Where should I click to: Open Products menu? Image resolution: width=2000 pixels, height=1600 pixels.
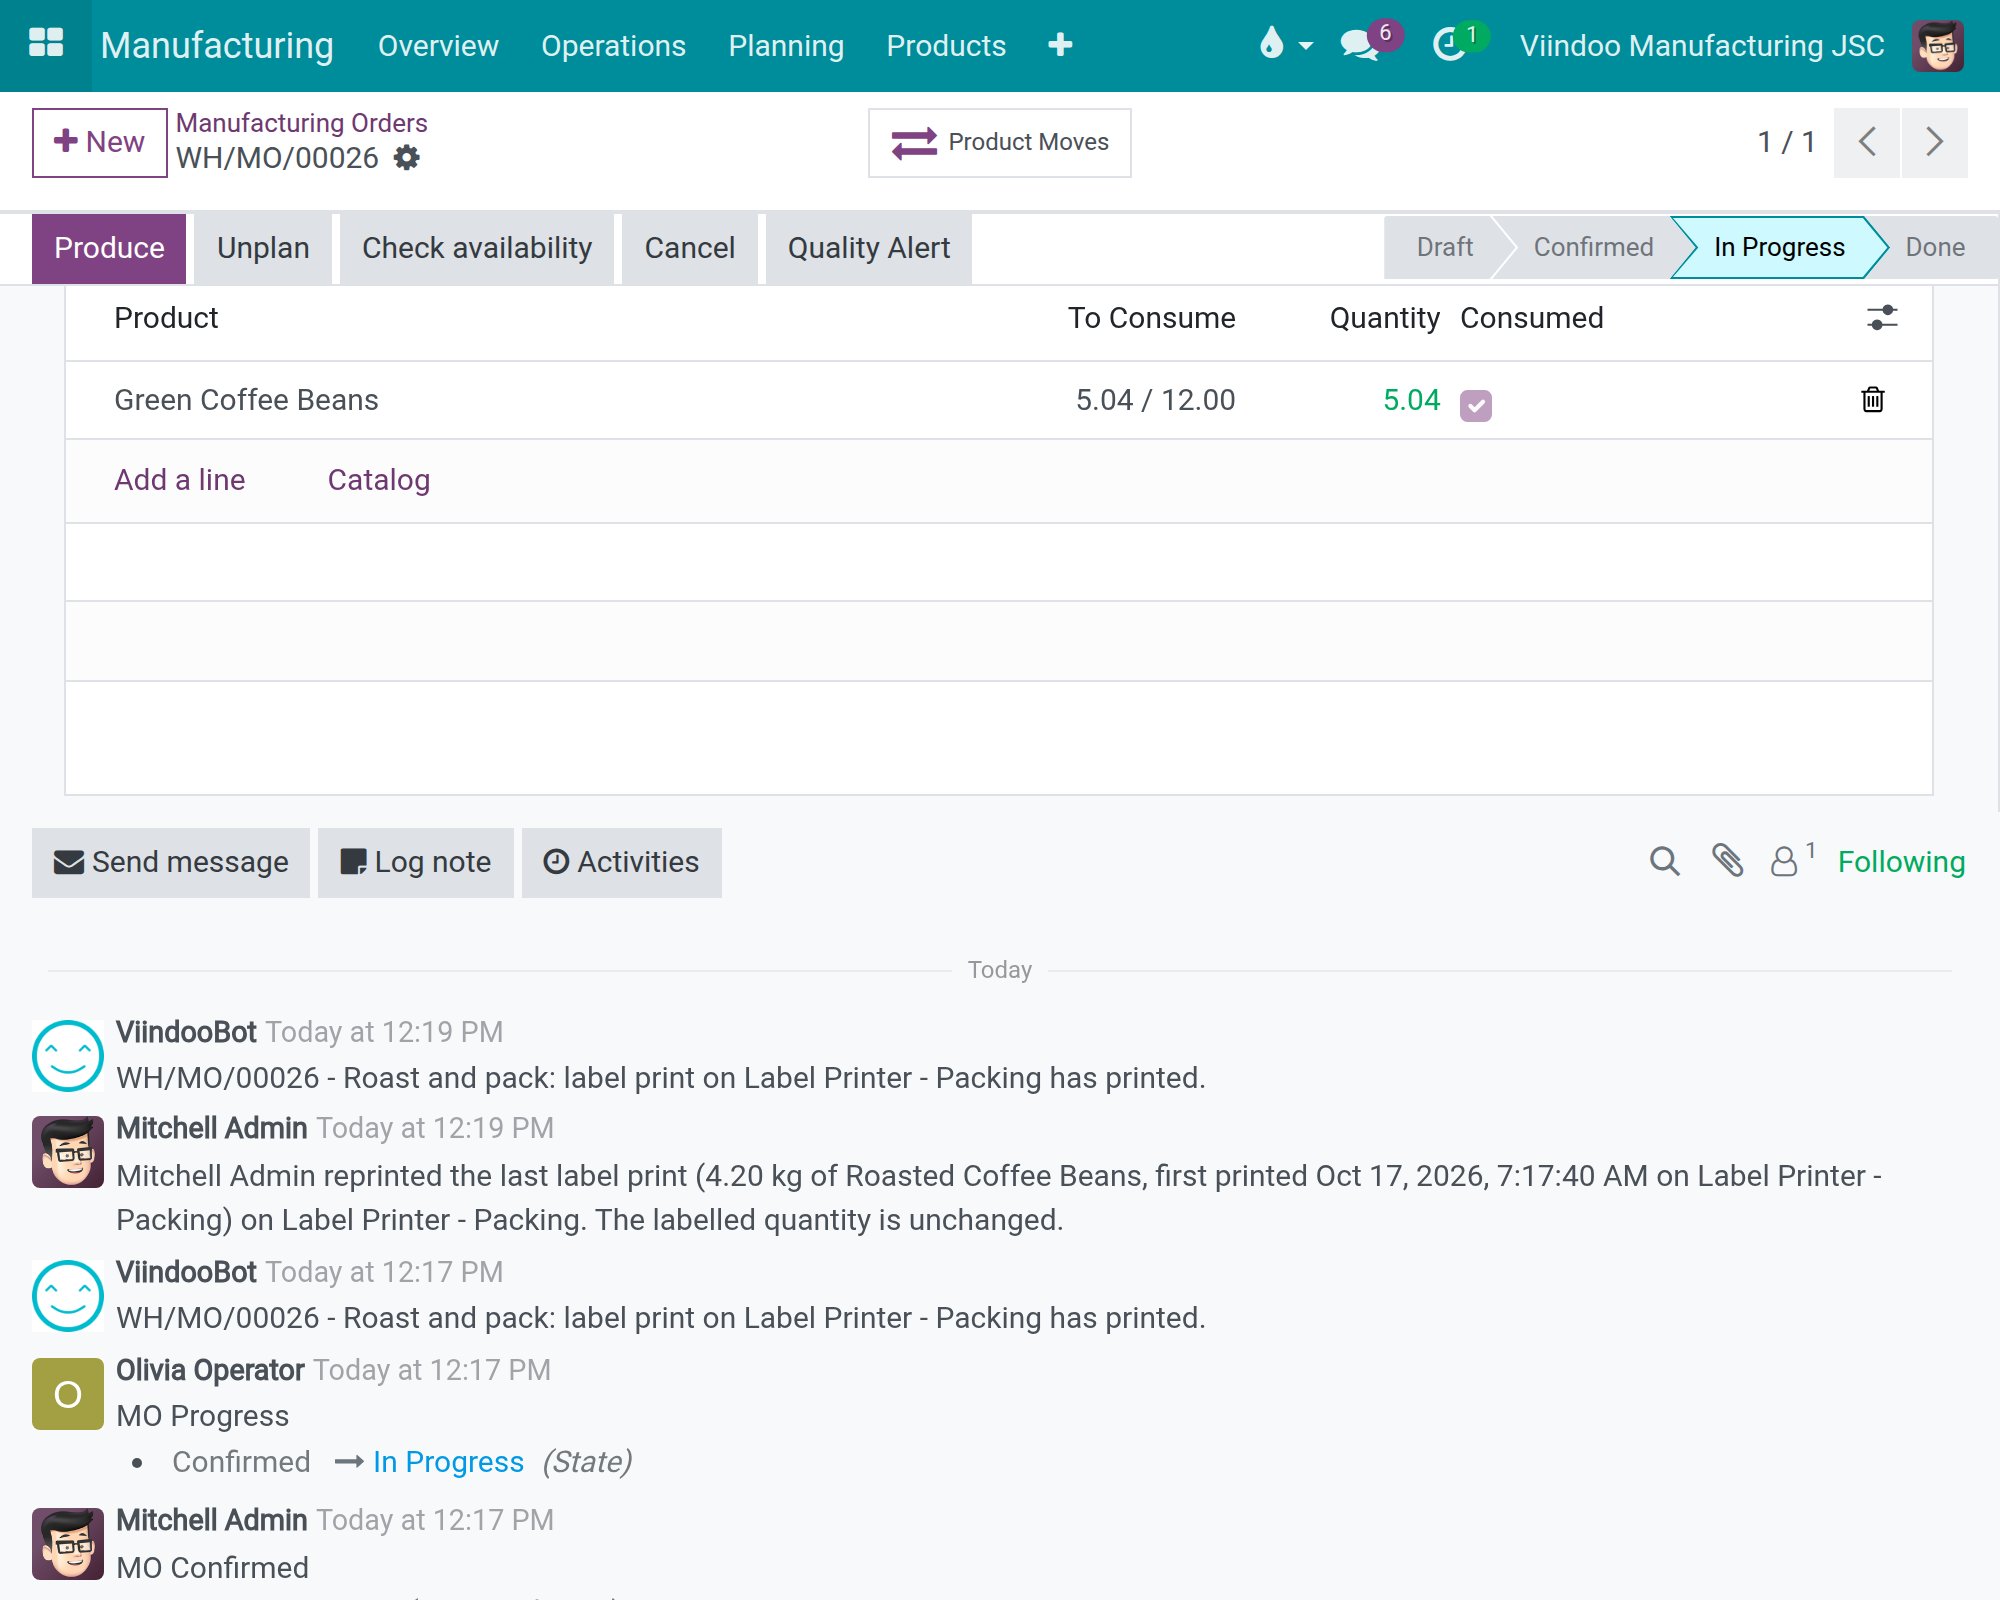coord(946,46)
